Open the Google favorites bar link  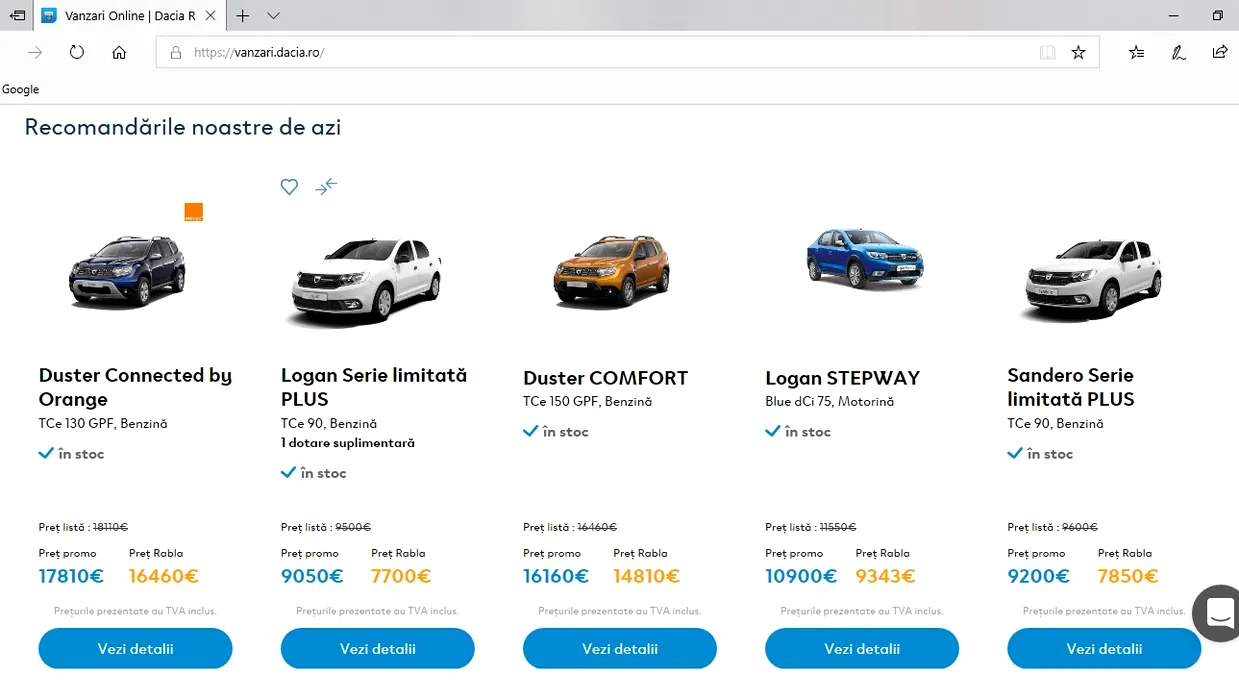point(20,89)
